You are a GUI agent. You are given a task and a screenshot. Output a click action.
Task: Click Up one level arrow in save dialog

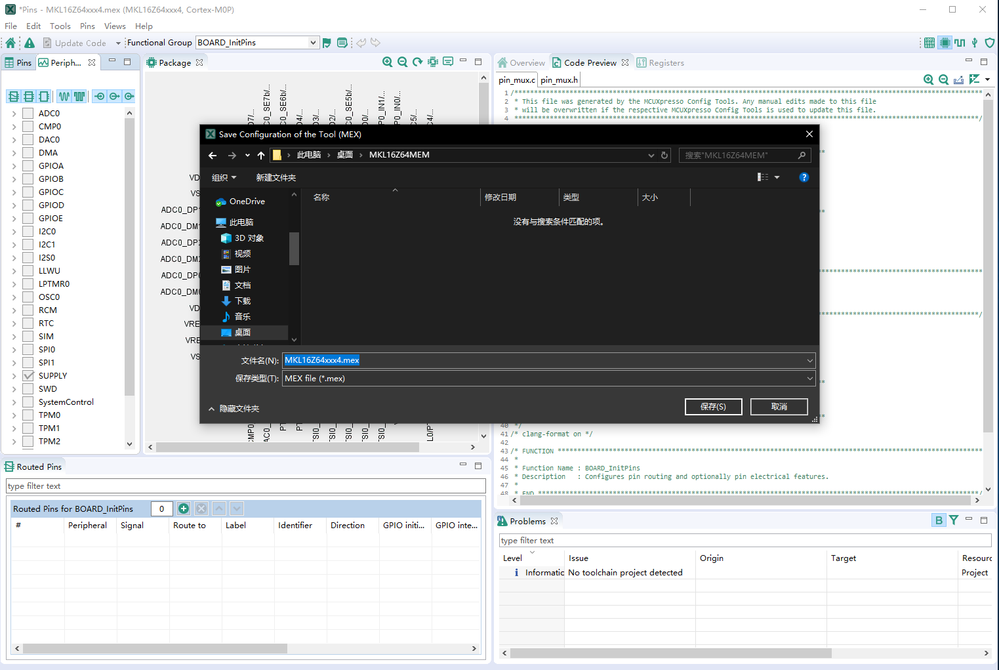point(261,155)
